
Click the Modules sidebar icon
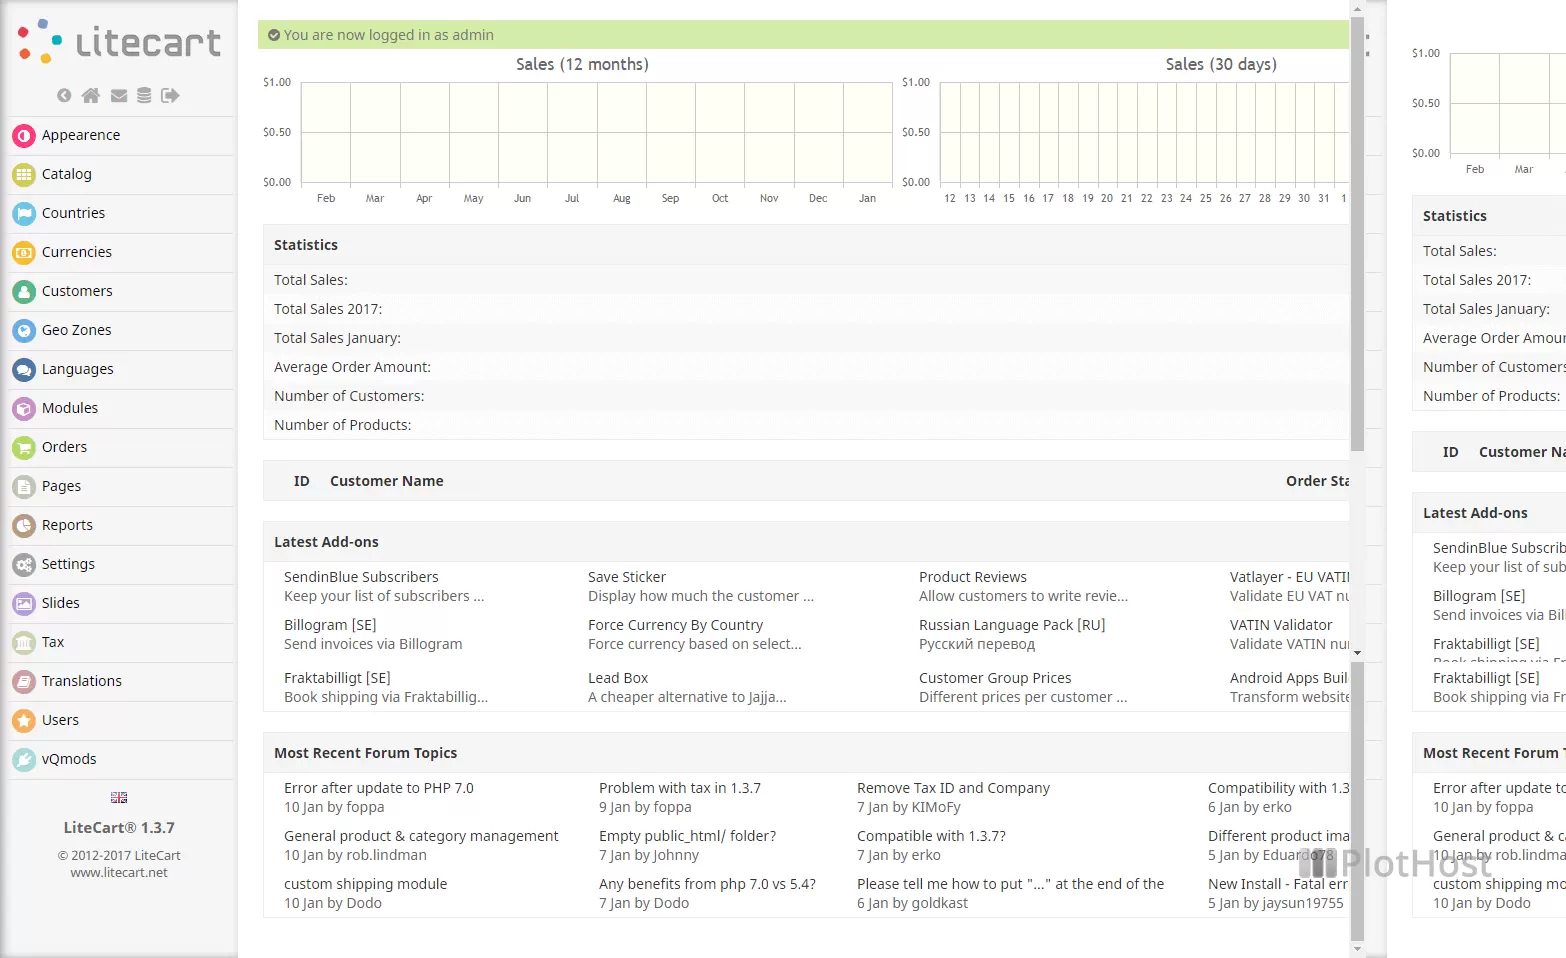coord(24,408)
